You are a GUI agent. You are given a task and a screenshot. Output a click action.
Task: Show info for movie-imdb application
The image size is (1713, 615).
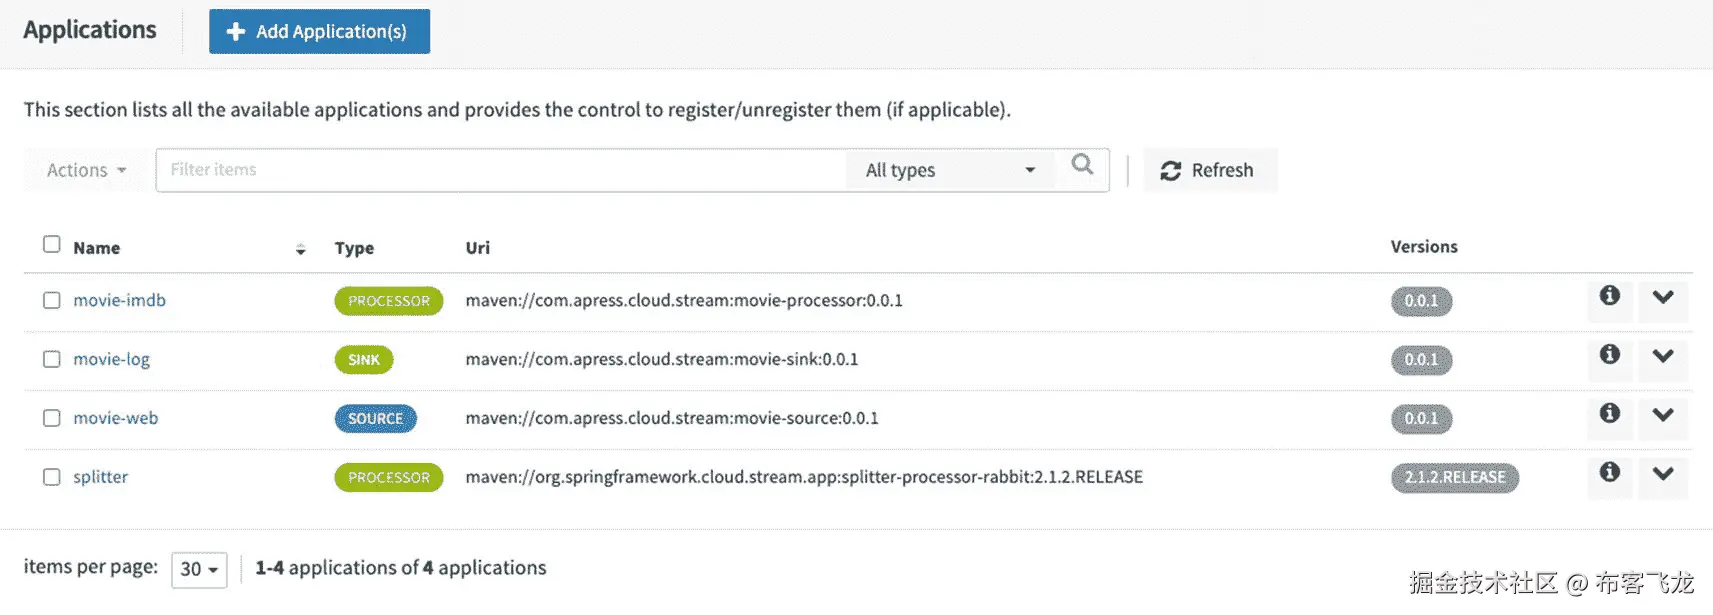[x=1609, y=296]
